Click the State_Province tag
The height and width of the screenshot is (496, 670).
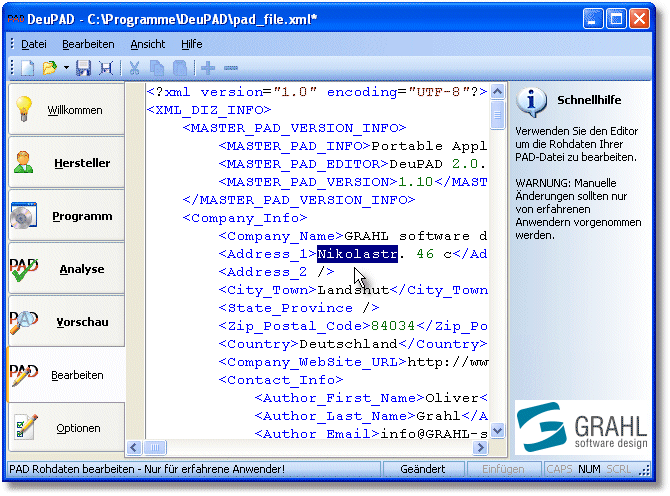point(299,308)
